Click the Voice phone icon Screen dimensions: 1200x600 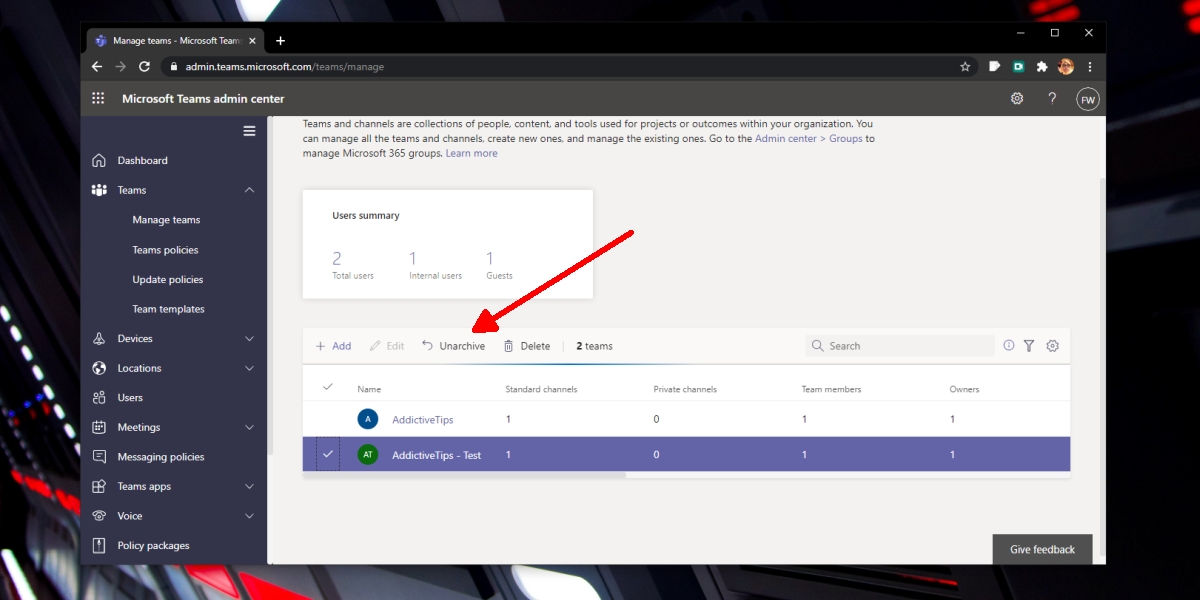pos(99,516)
